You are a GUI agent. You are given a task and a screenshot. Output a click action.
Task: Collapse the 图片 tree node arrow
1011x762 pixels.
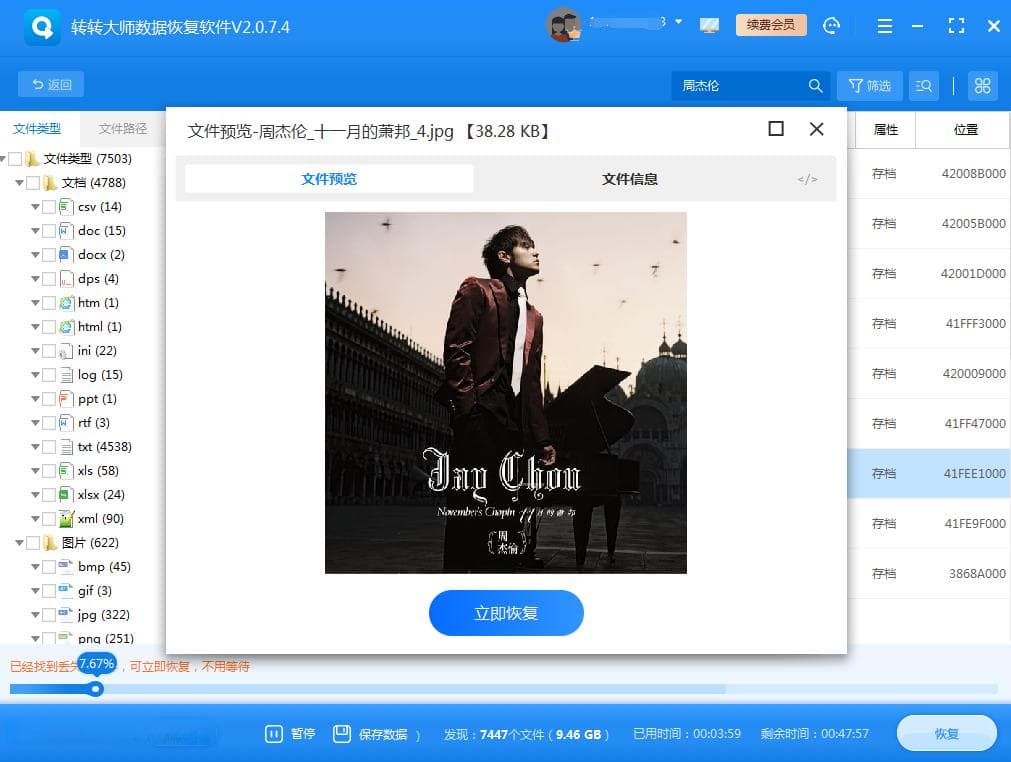[x=19, y=543]
